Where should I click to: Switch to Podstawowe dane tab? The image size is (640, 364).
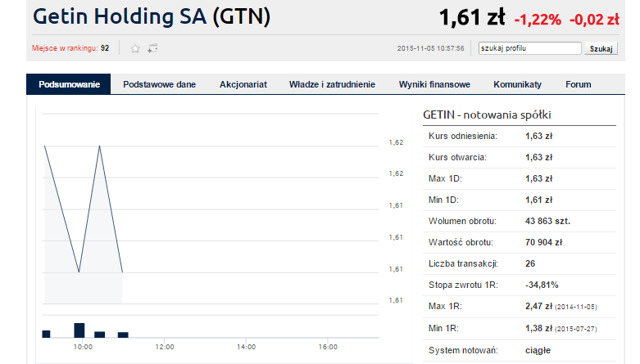(159, 84)
